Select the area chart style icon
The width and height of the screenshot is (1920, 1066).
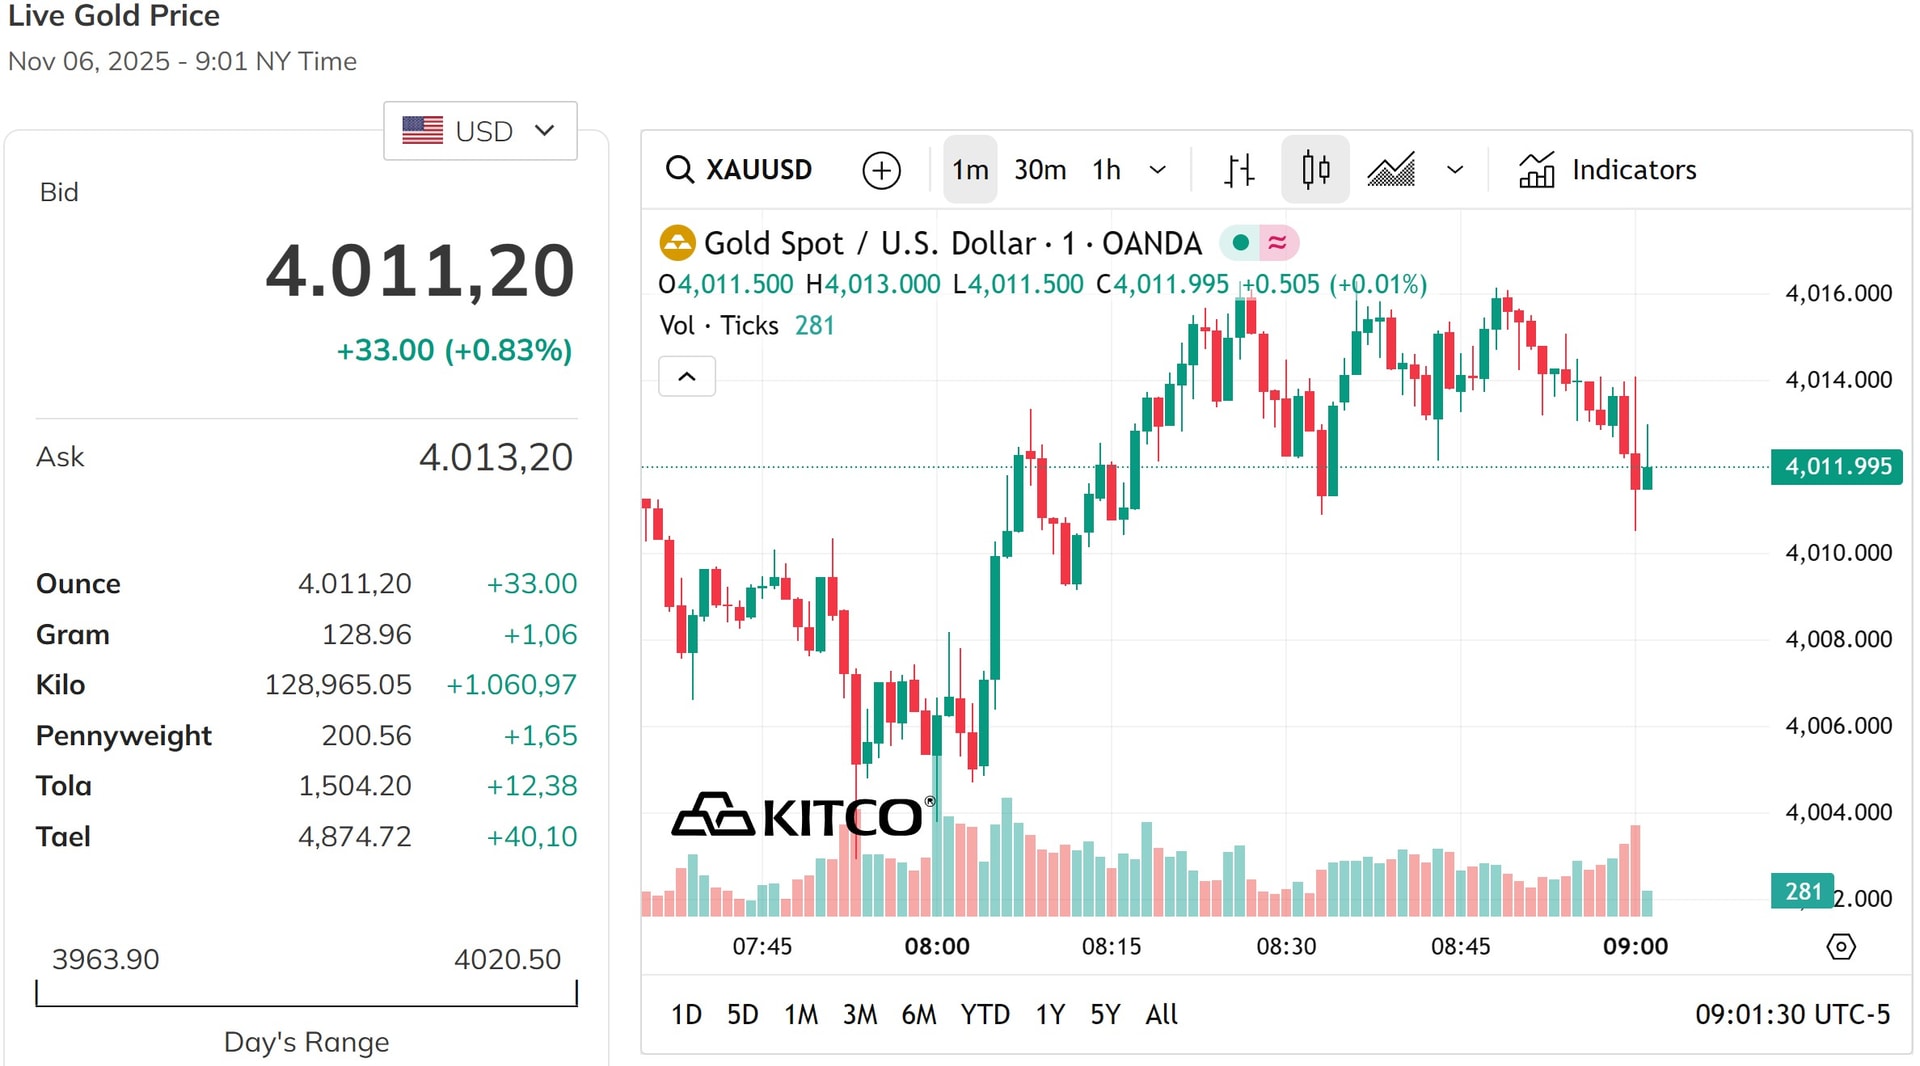coord(1391,170)
